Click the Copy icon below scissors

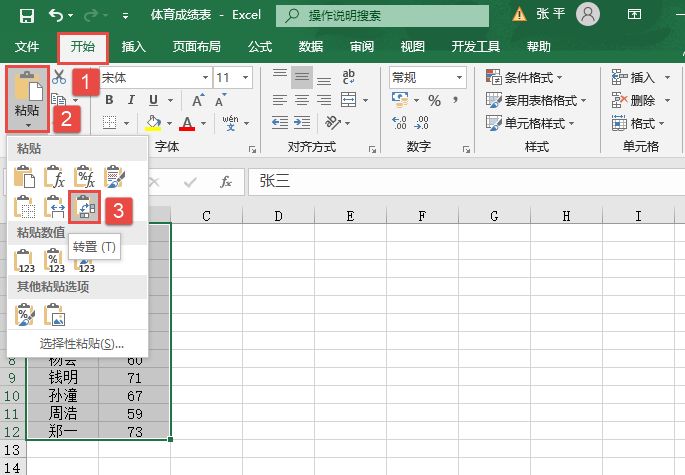[x=59, y=100]
